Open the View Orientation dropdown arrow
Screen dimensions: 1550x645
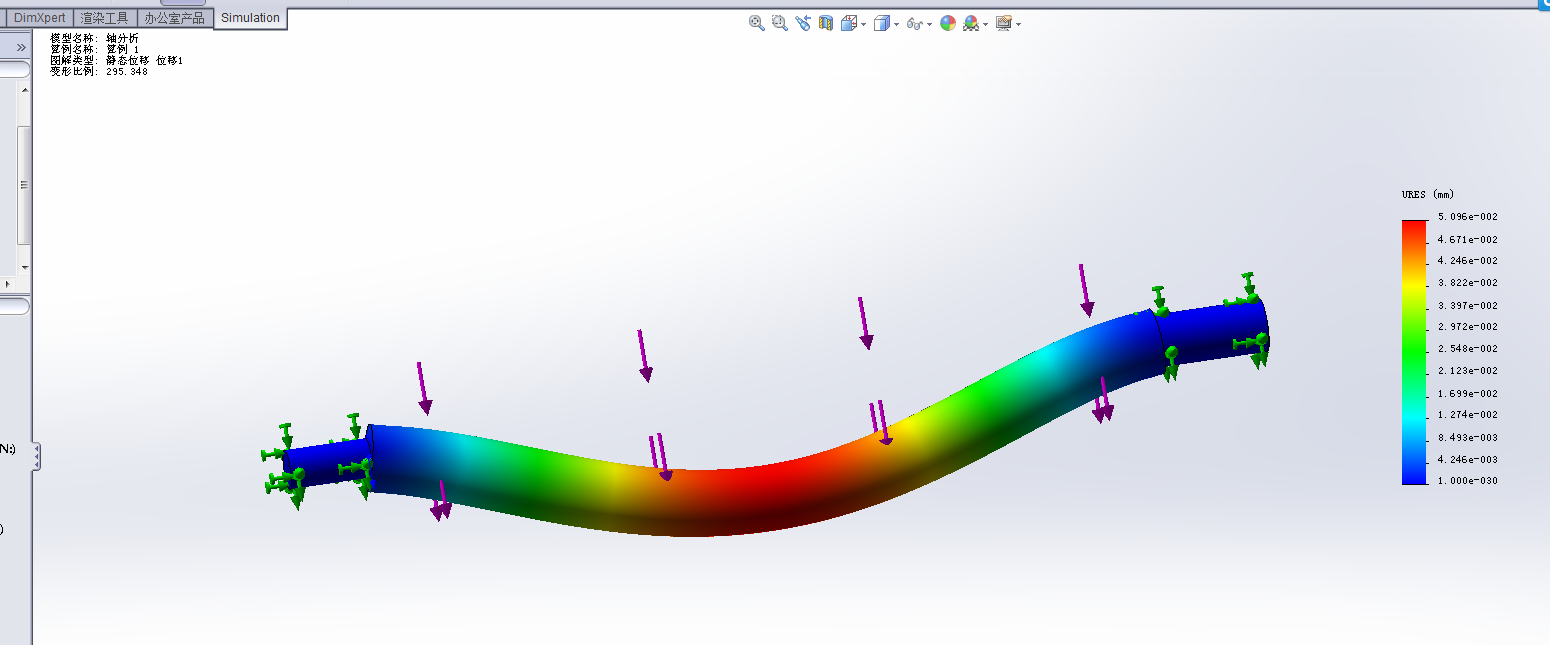point(863,24)
